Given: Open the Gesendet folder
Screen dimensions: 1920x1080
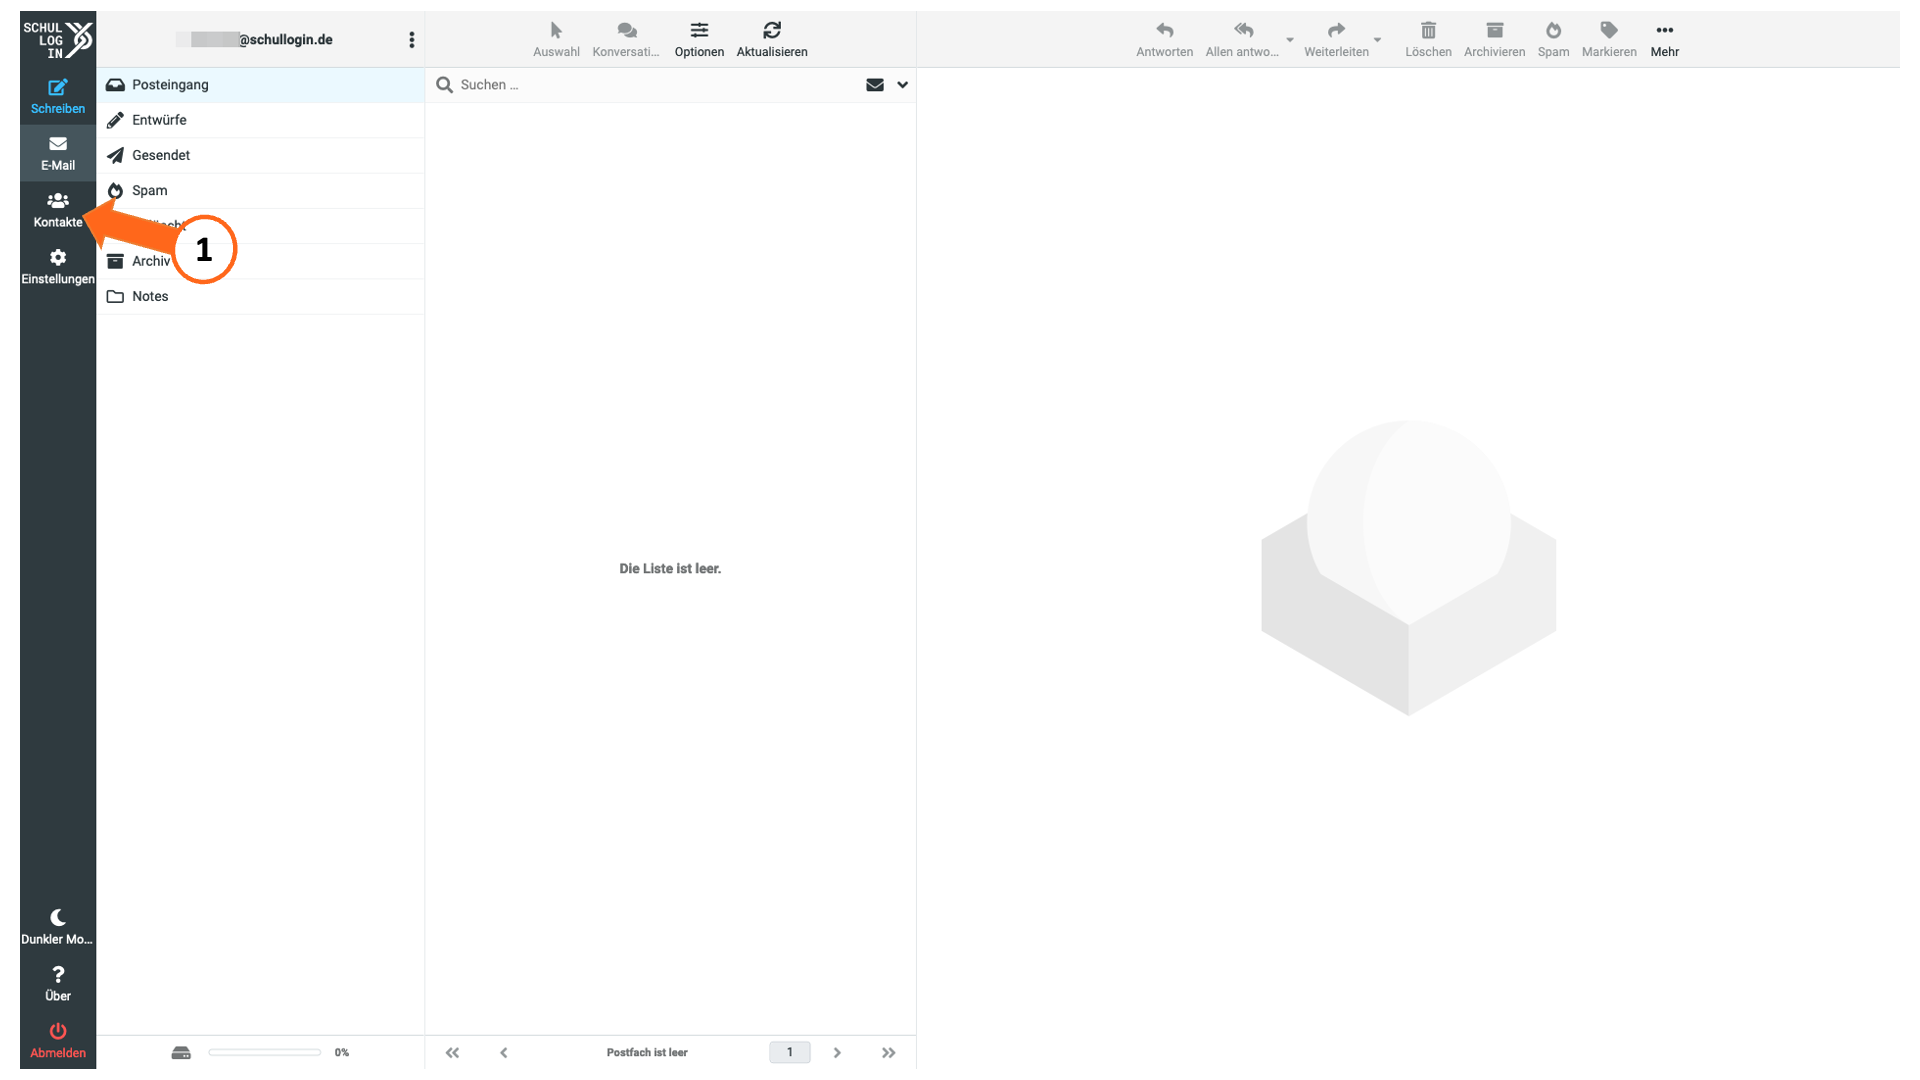Looking at the screenshot, I should [x=260, y=155].
